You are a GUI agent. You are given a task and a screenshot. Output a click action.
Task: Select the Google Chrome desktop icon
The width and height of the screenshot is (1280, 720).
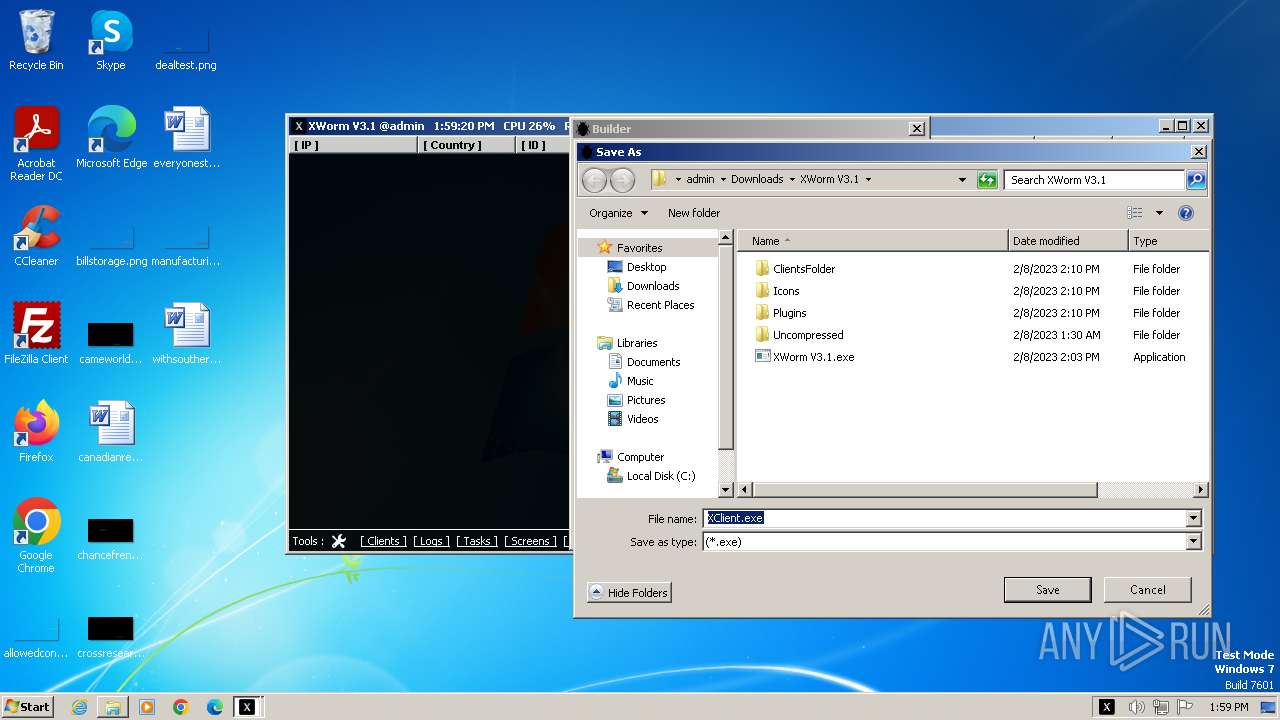pos(36,536)
